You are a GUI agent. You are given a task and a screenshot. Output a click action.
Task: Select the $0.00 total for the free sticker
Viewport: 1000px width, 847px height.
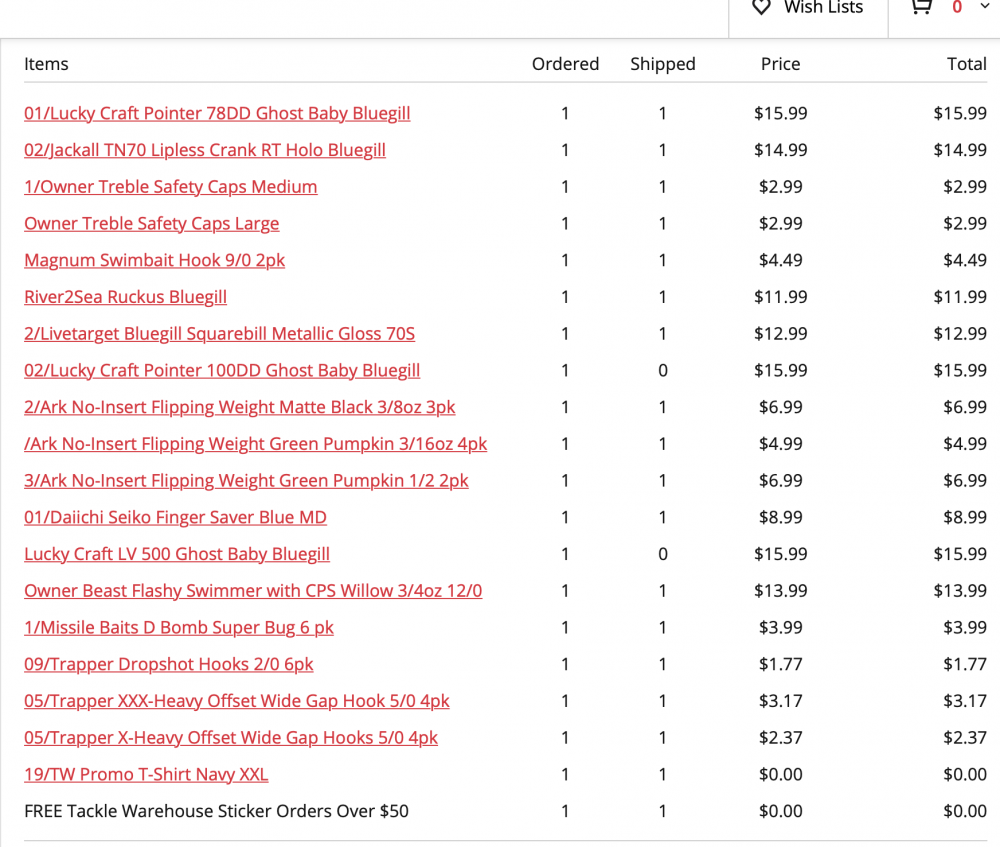965,811
